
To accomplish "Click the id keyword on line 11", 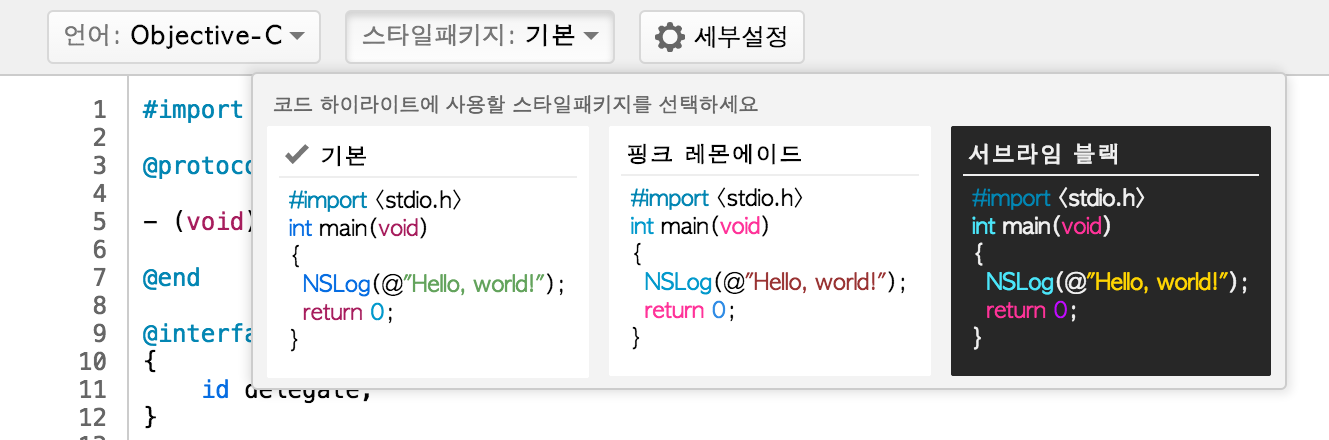I will (x=214, y=389).
